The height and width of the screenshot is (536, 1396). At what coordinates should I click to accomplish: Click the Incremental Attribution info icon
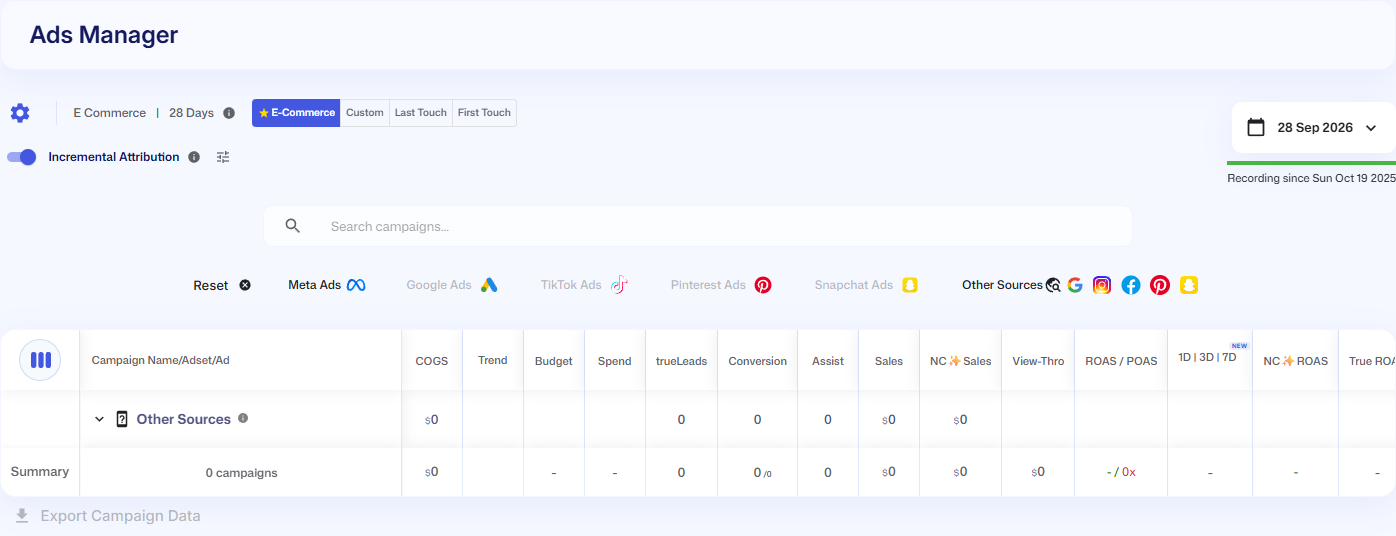tap(194, 157)
